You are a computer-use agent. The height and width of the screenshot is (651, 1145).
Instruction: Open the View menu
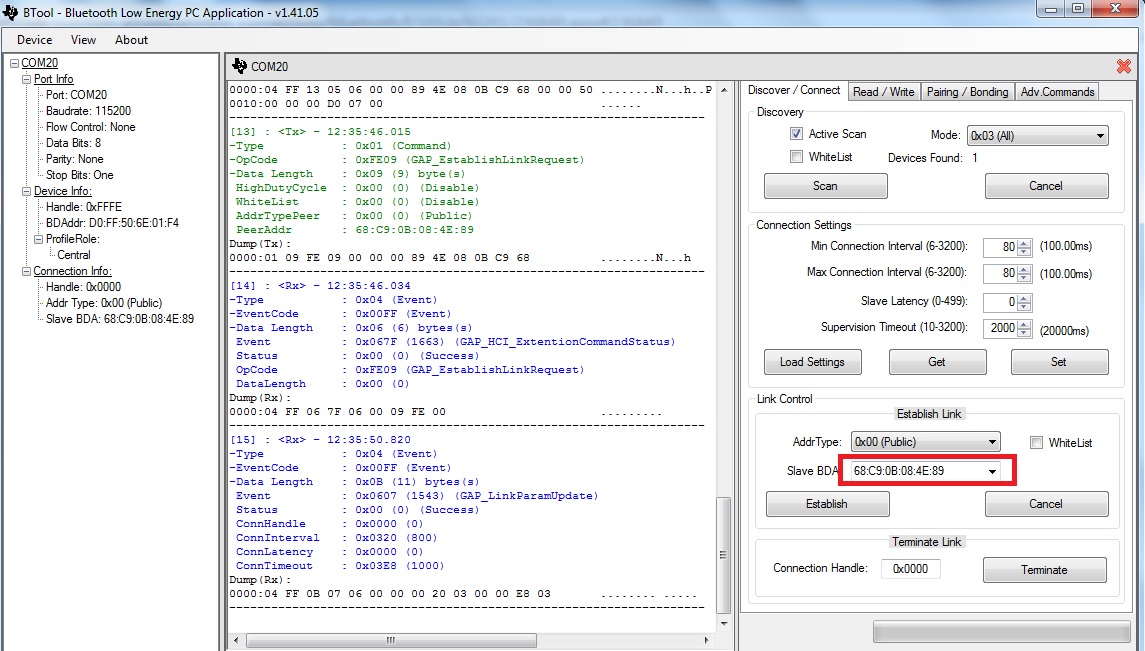point(83,40)
